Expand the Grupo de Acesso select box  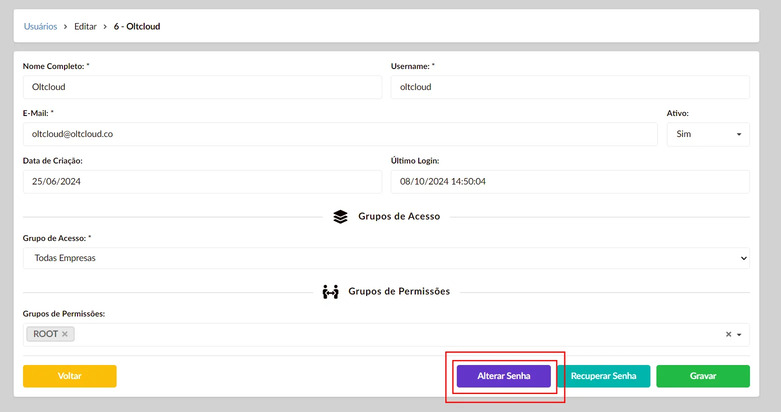click(x=386, y=259)
